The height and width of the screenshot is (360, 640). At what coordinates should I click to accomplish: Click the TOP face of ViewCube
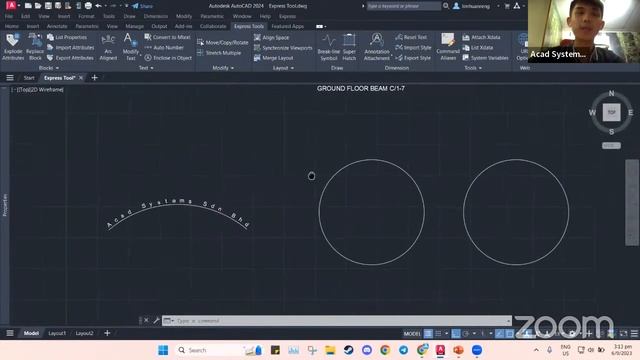point(611,112)
